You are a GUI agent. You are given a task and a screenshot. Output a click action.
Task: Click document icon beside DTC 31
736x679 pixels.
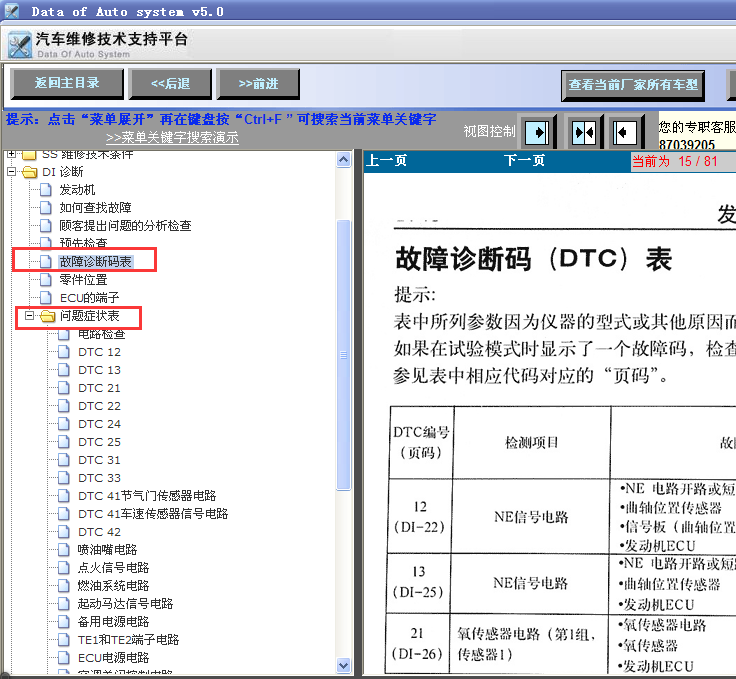[64, 460]
